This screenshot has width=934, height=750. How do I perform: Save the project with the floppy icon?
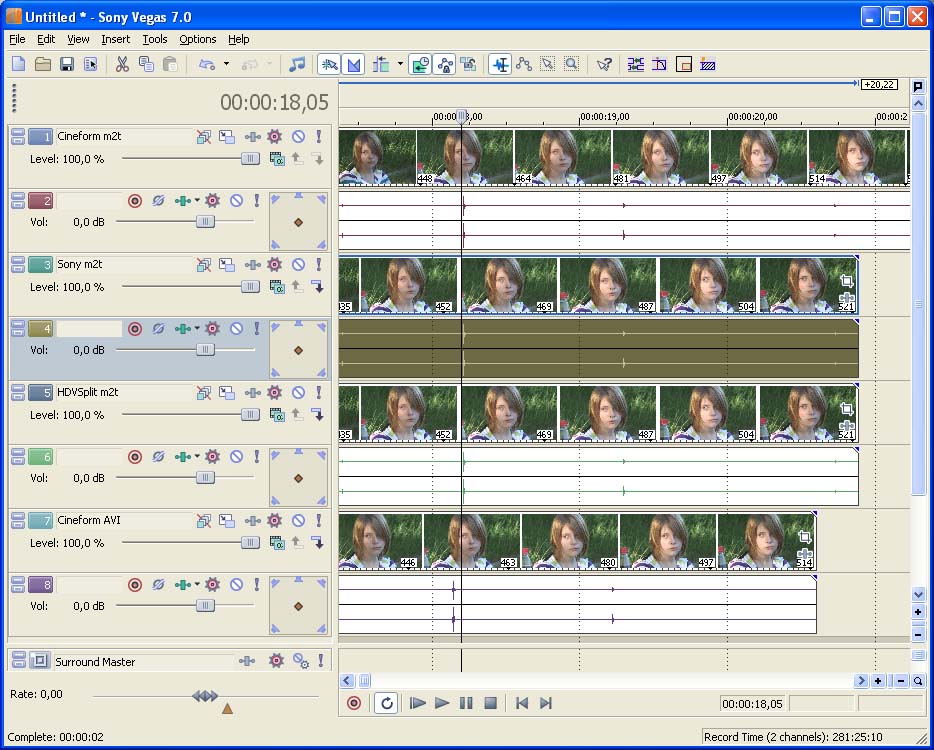click(67, 64)
